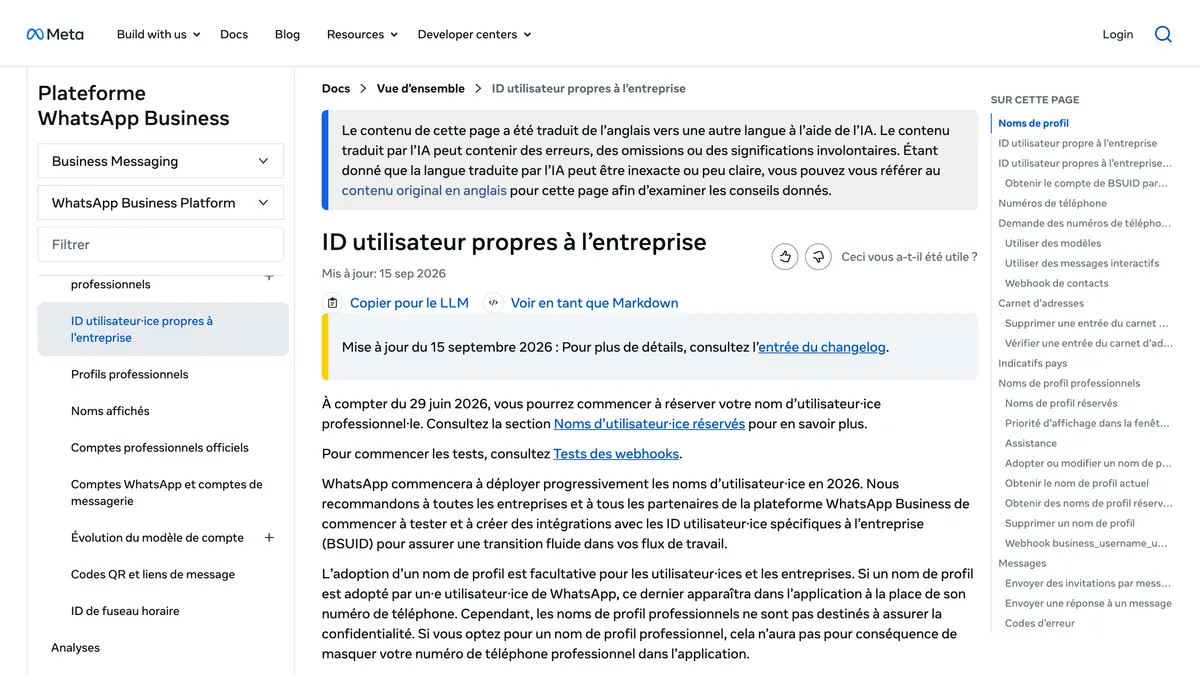The image size is (1200, 675).
Task: Jump to Envoyer des invitations par message section
Action: coord(1088,583)
